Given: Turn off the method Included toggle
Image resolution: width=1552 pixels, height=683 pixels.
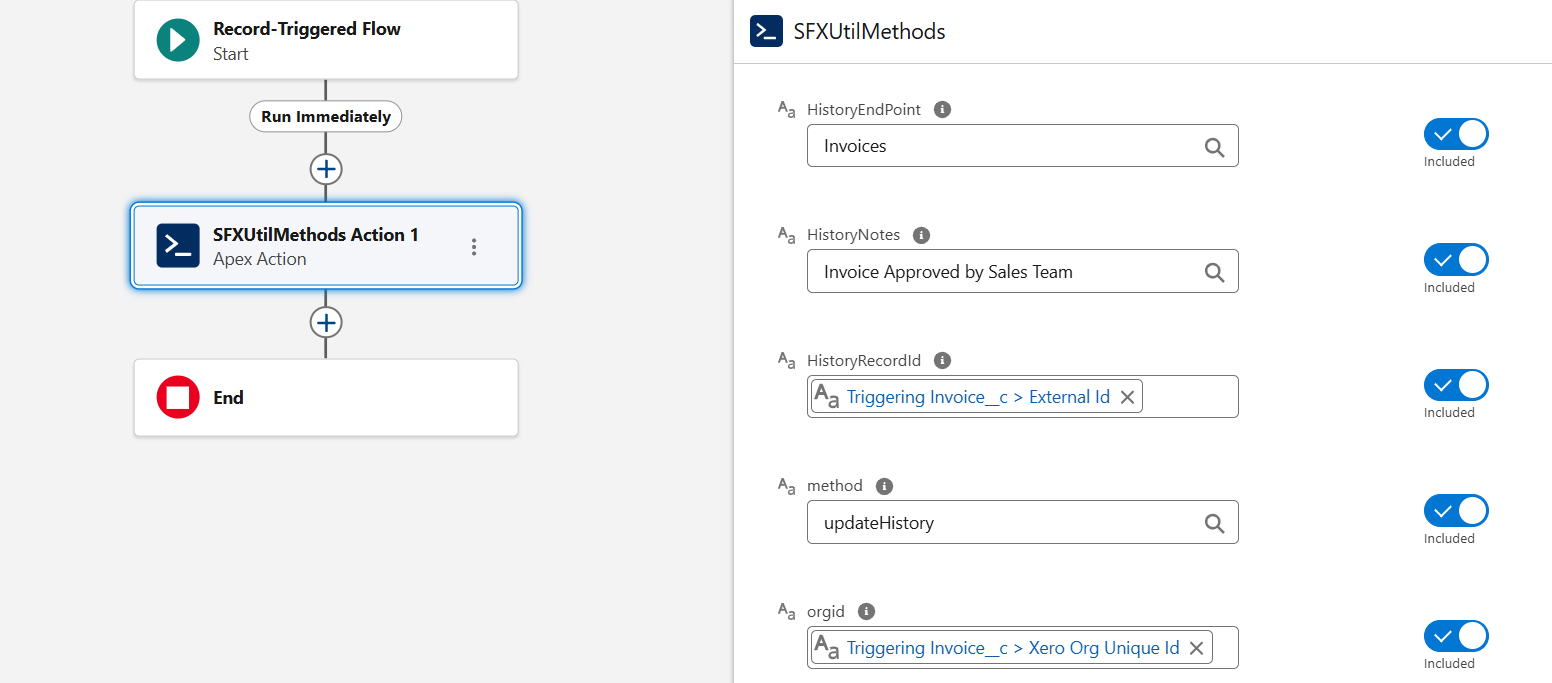Looking at the screenshot, I should 1456,511.
